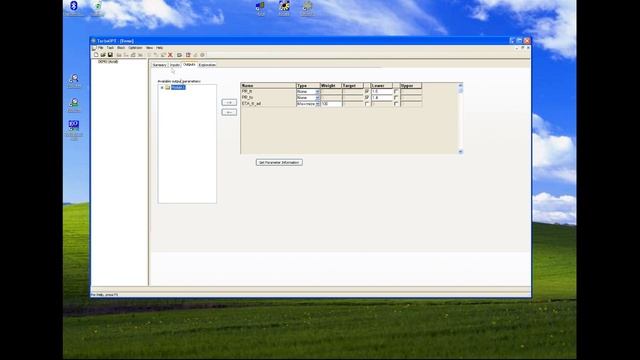This screenshot has width=640, height=360.
Task: Enable the Lower bound checkbox for ETA_tt_ad
Action: [x=367, y=104]
